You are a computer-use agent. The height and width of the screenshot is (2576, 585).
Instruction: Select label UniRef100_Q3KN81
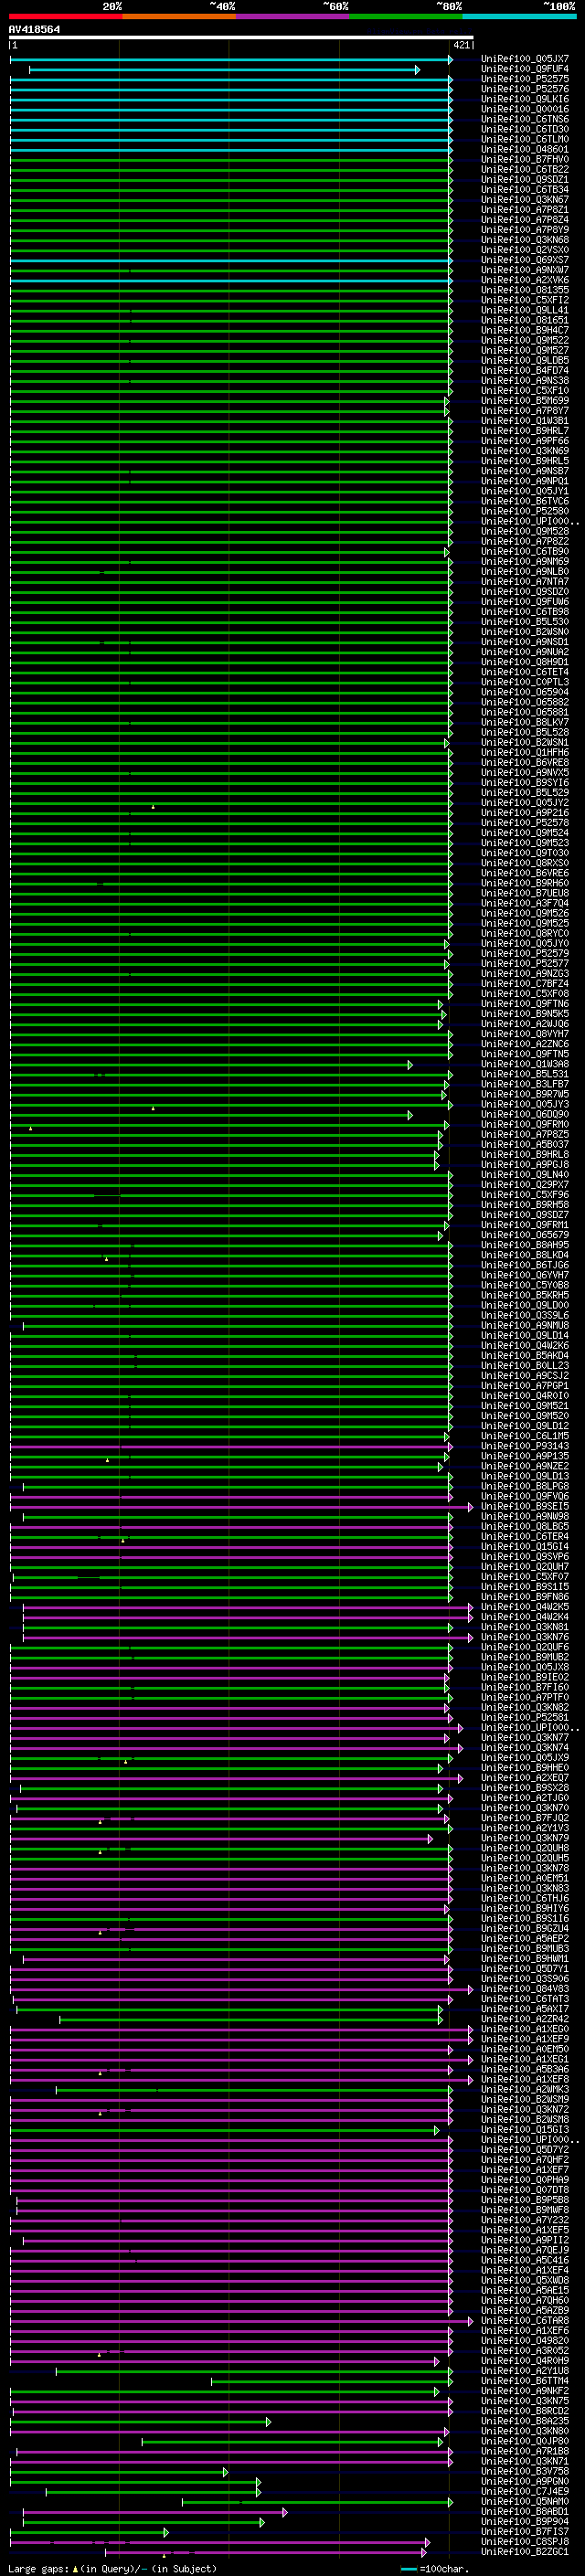(x=525, y=1627)
